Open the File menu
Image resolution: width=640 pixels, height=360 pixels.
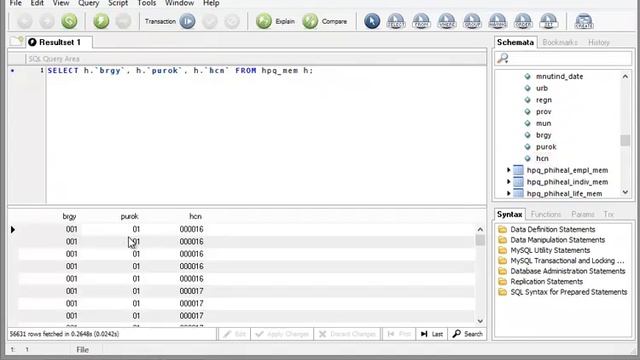pyautogui.click(x=16, y=3)
